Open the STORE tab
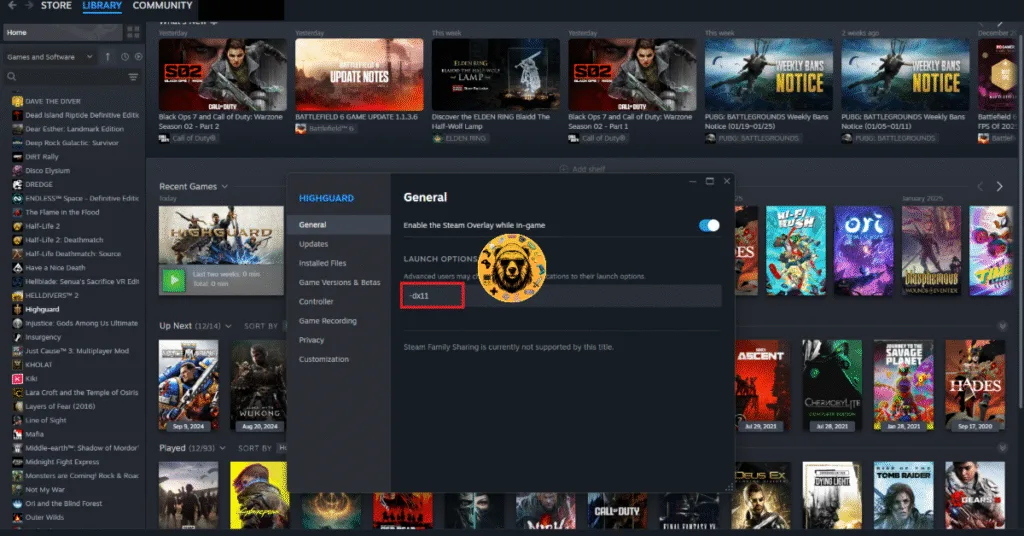The width and height of the screenshot is (1024, 536). pos(56,5)
